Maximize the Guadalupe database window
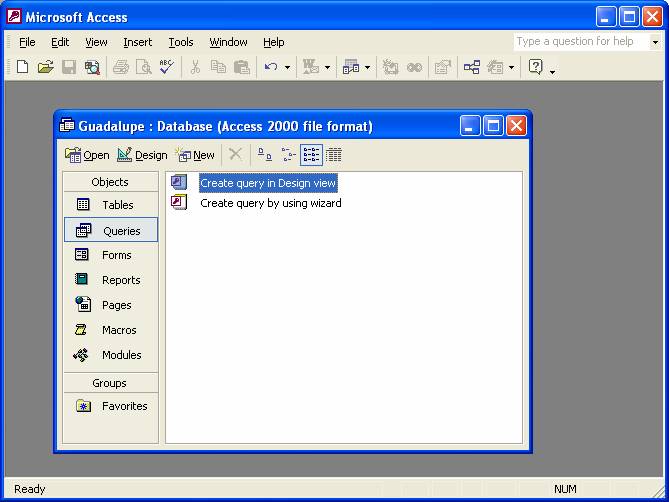This screenshot has width=669, height=502. click(493, 126)
